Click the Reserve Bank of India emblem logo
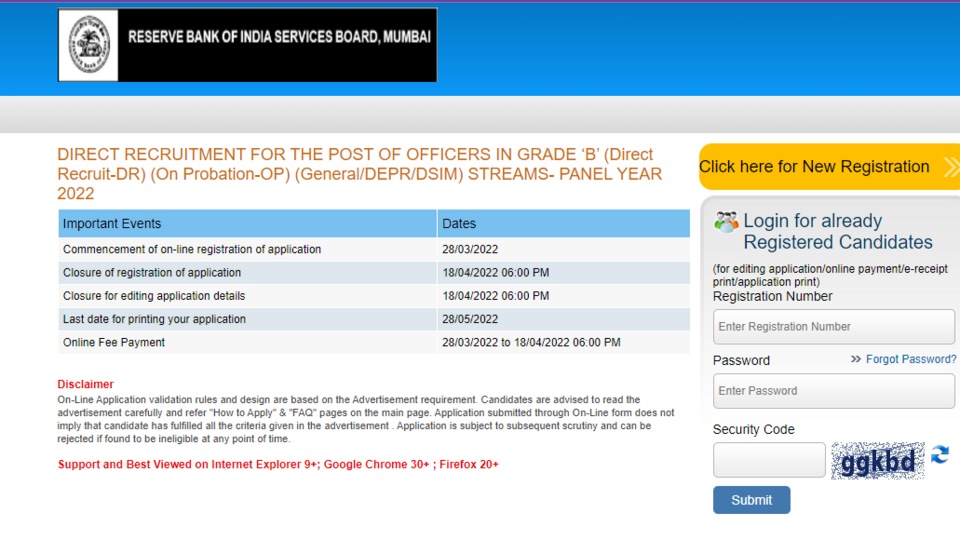Viewport: 960px width, 540px height. coord(89,45)
